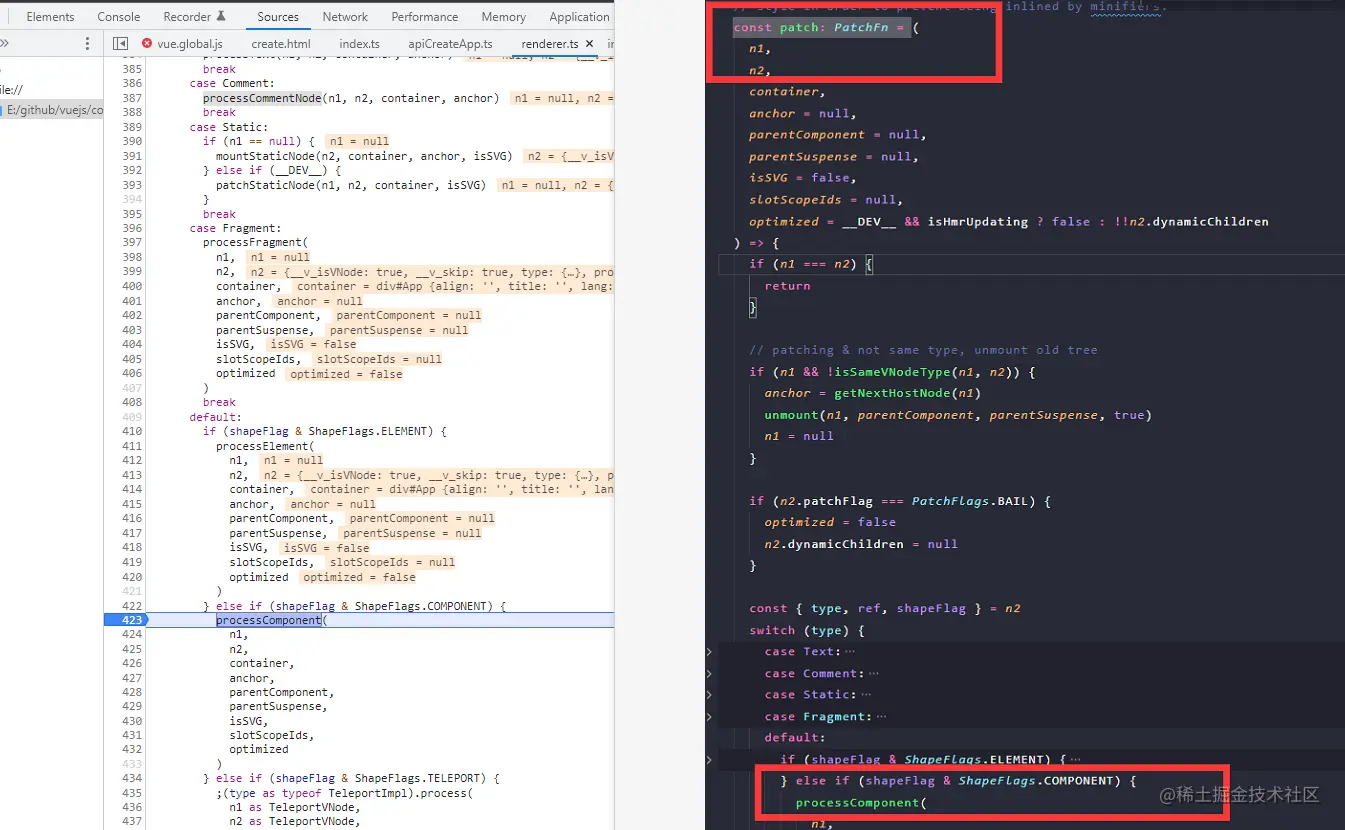Select the Sources panel tab
This screenshot has height=830, width=1345.
278,17
